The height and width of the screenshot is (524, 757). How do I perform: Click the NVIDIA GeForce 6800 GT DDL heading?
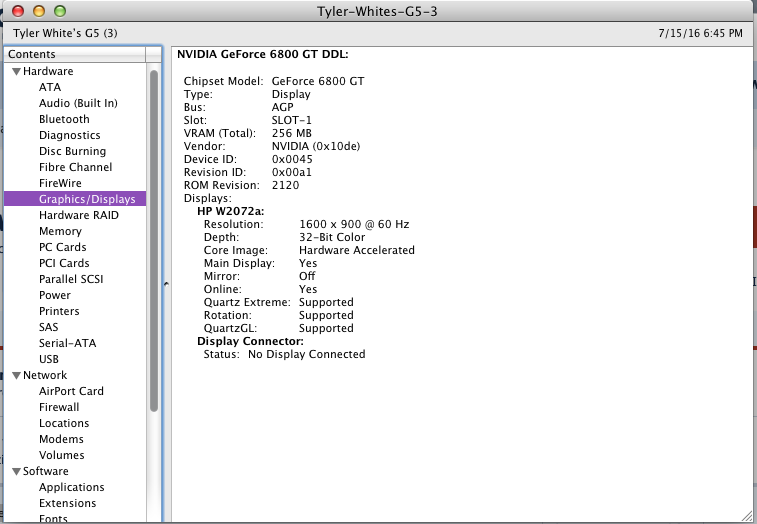tap(263, 54)
